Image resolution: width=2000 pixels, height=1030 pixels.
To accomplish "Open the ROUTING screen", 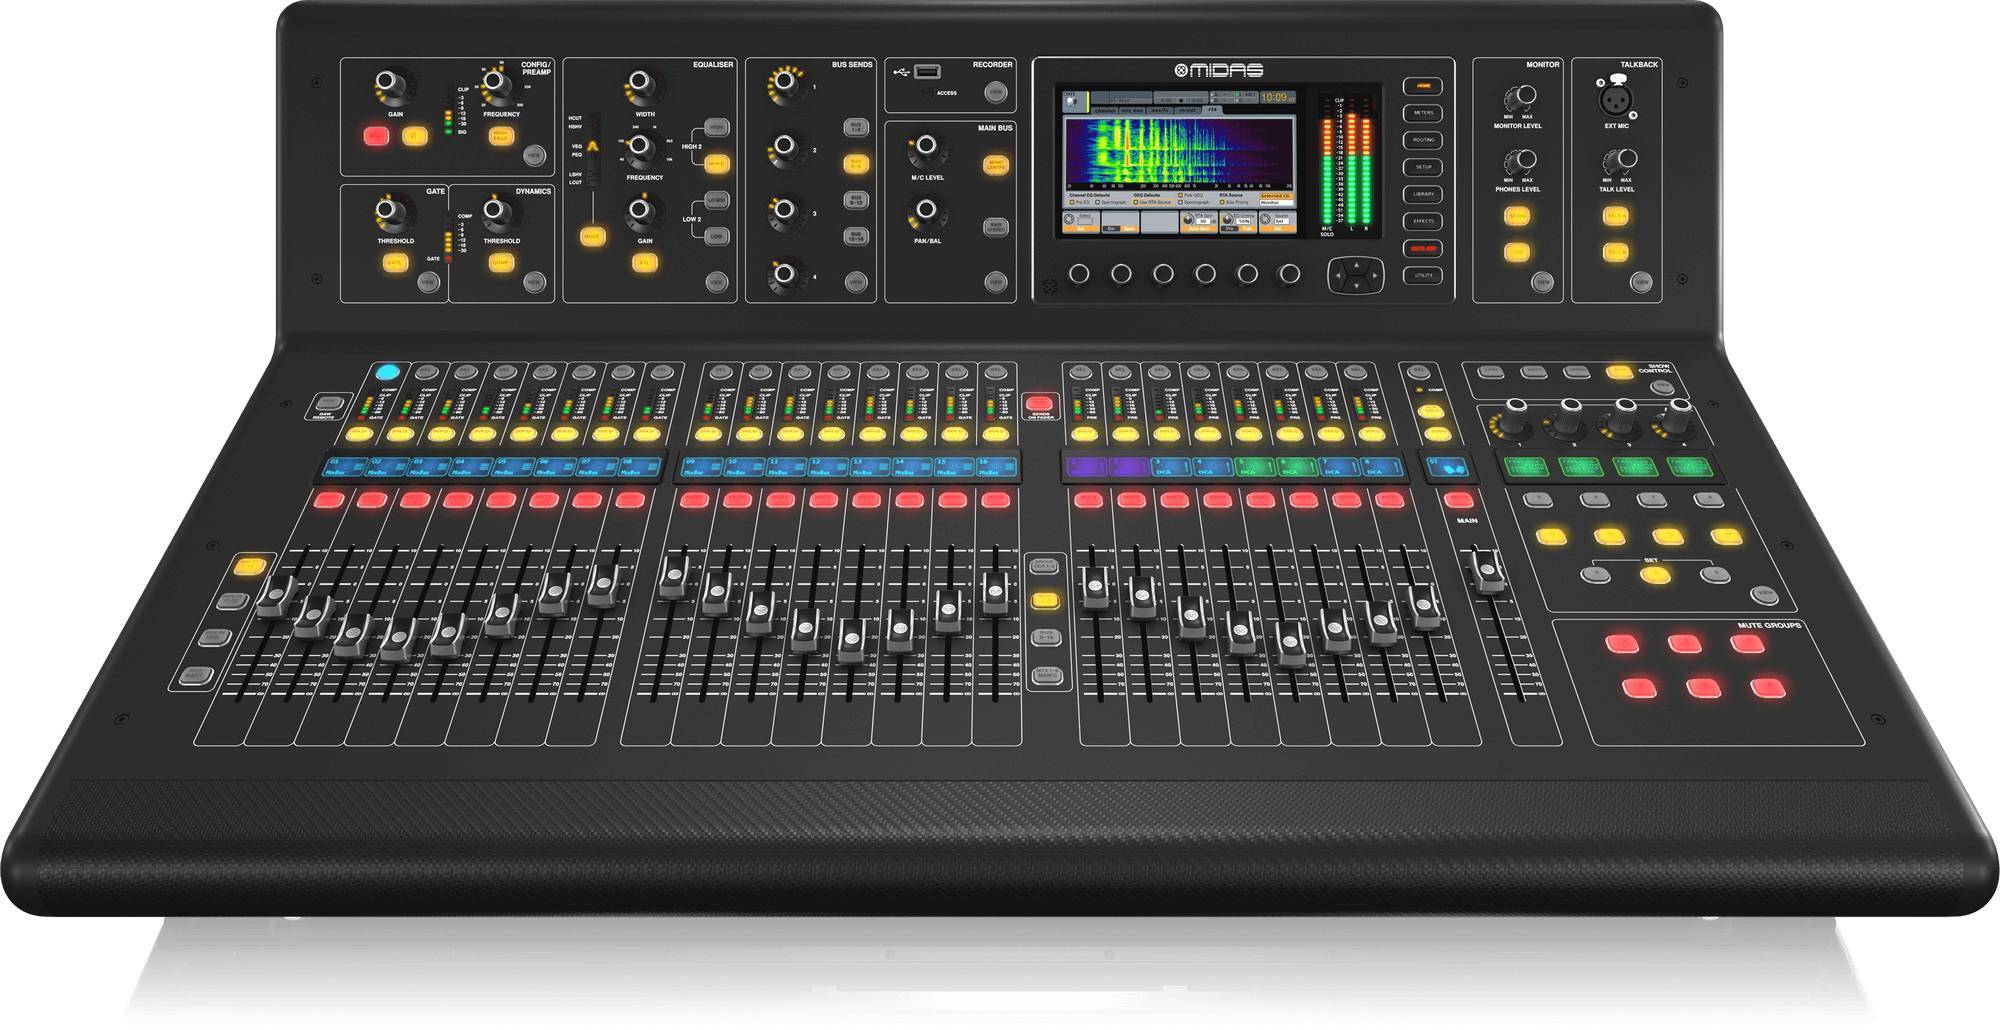I will pos(1423,140).
